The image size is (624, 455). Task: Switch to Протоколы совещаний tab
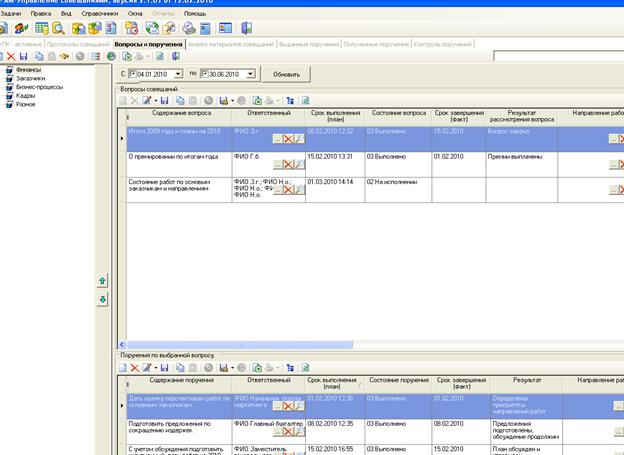tap(80, 44)
